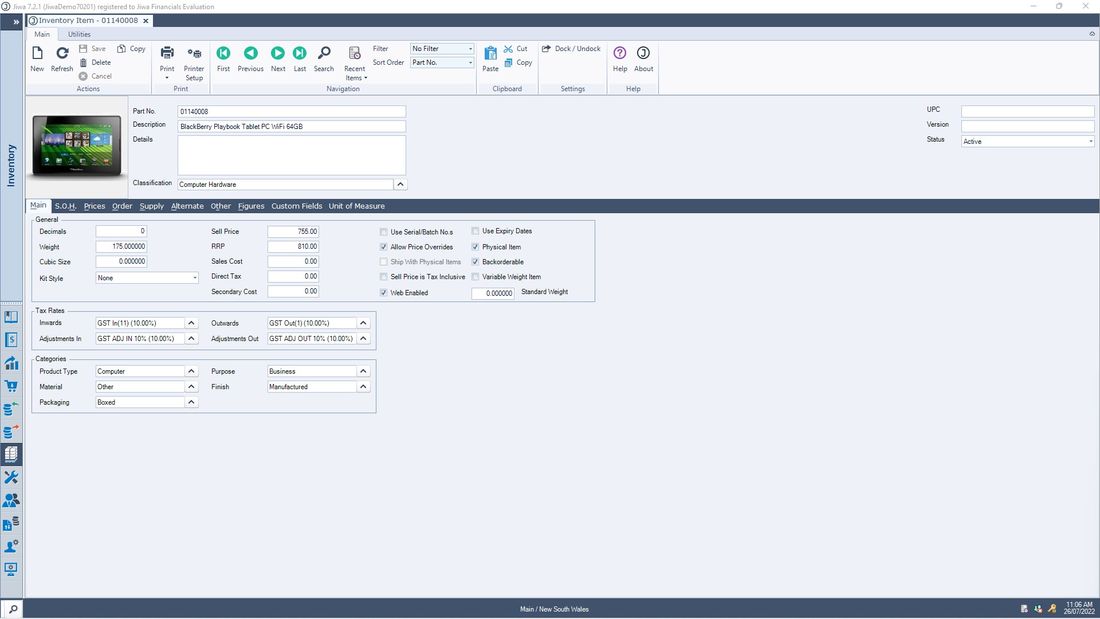
Task: Expand the Outwards tax rate lookup
Action: click(363, 323)
